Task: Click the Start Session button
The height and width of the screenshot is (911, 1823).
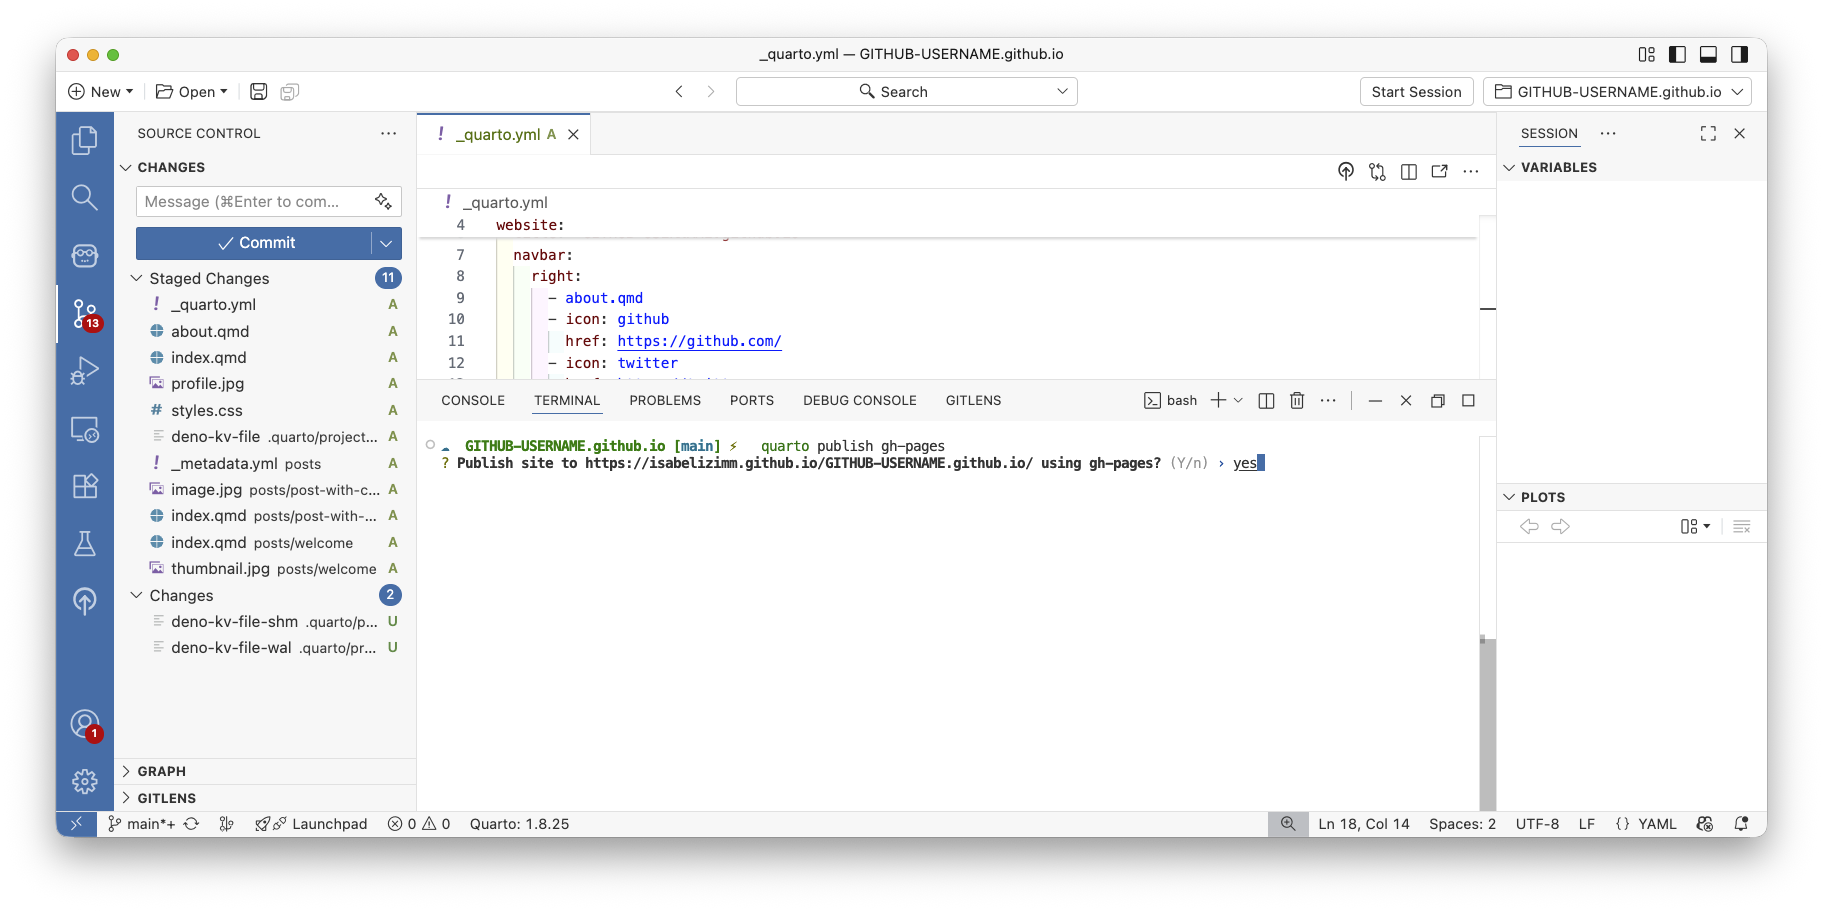Action: click(x=1415, y=92)
